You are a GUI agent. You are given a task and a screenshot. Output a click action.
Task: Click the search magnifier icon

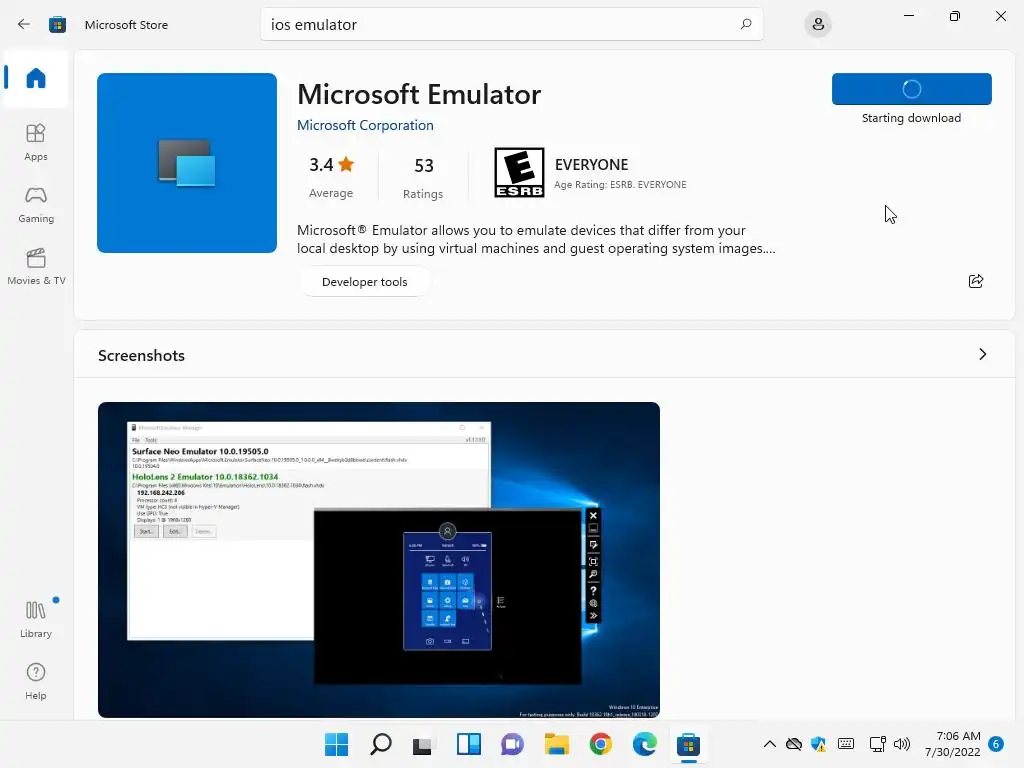click(x=746, y=24)
